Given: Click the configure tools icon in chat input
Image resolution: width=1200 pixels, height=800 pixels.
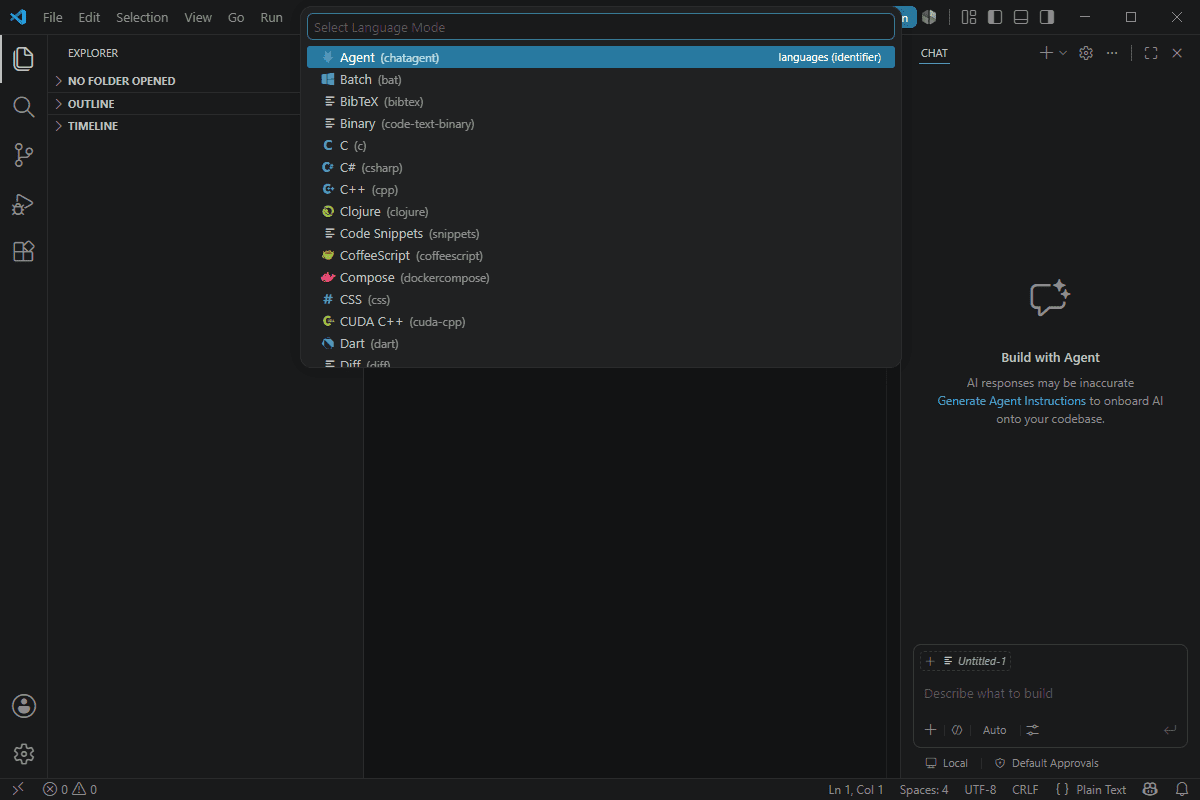Looking at the screenshot, I should pos(1033,730).
